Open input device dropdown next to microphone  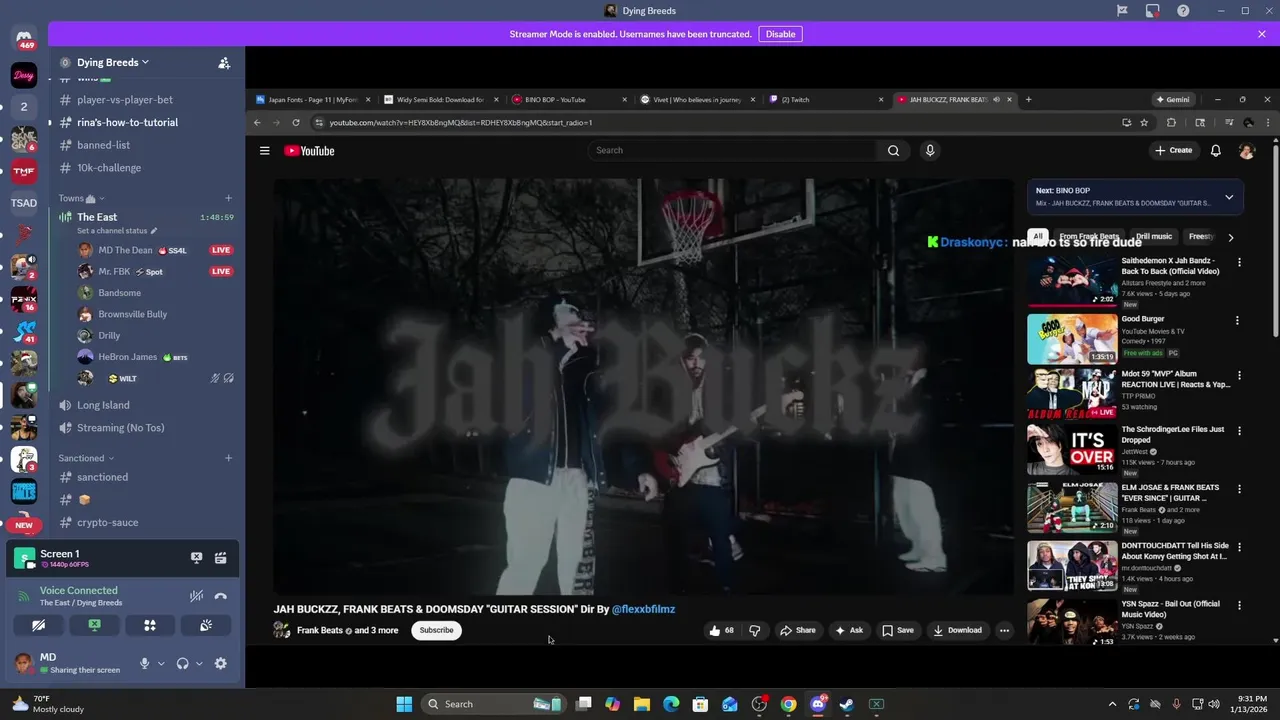coord(161,663)
